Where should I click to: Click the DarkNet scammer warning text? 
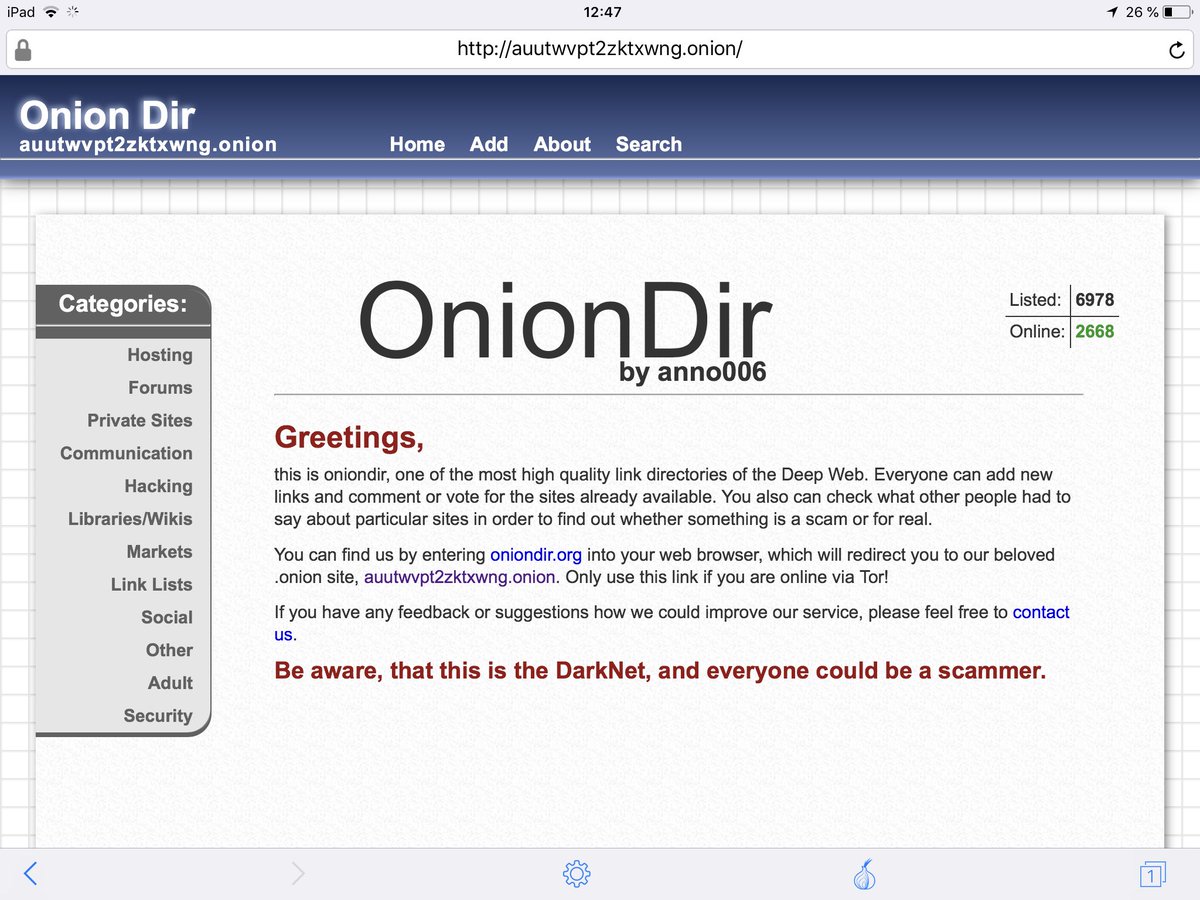click(x=660, y=671)
